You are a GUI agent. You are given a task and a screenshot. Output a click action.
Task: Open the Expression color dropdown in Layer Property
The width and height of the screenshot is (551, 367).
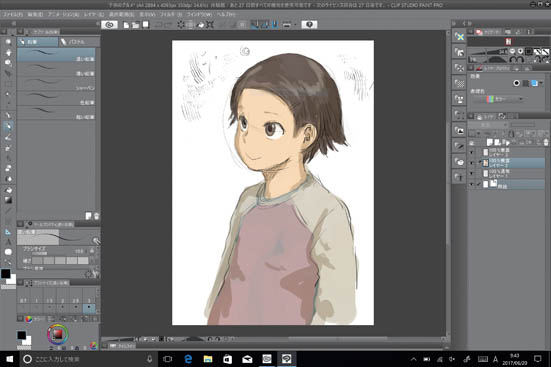pos(499,99)
